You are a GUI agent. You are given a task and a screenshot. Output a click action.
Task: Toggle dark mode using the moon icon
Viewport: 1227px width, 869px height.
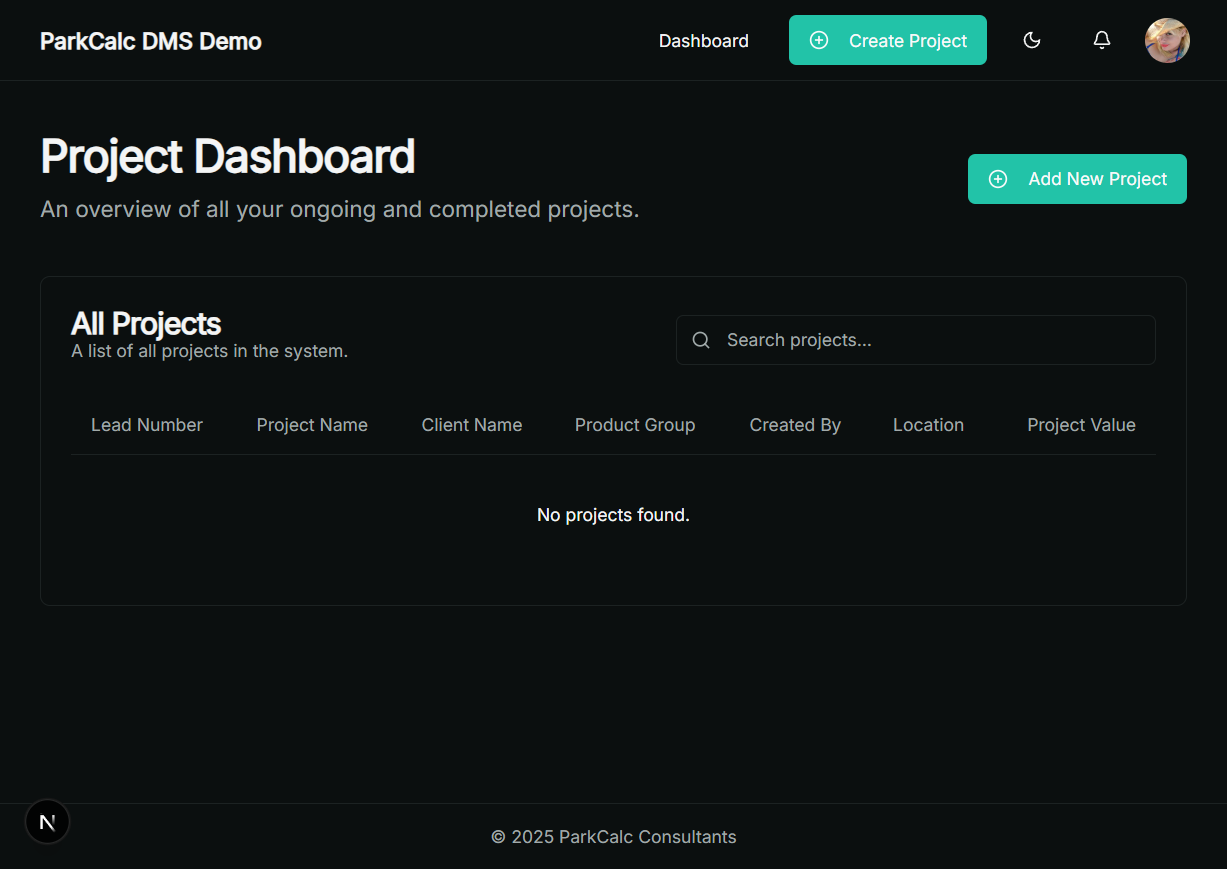point(1031,40)
